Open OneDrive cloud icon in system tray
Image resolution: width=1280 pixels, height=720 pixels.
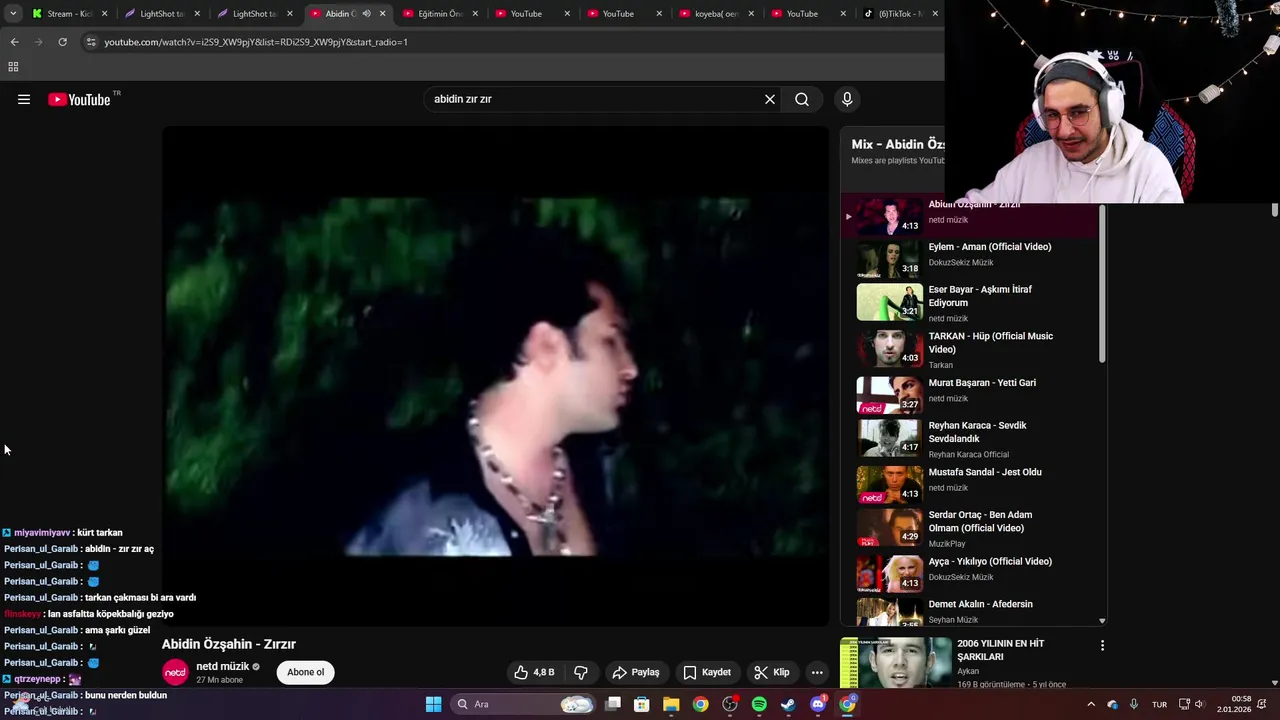click(1112, 704)
